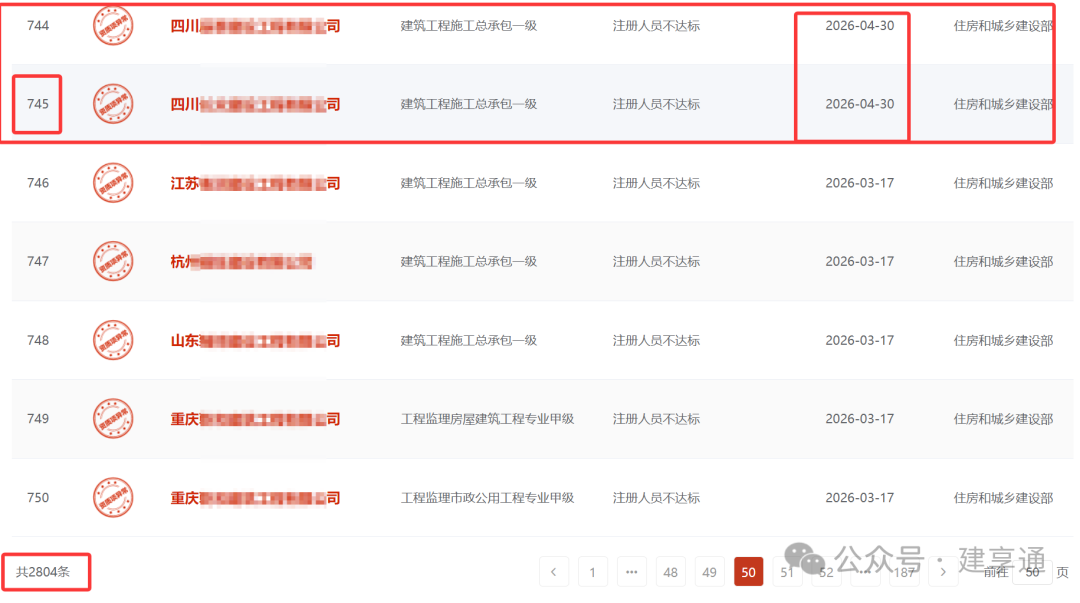Click row number 745

point(38,104)
